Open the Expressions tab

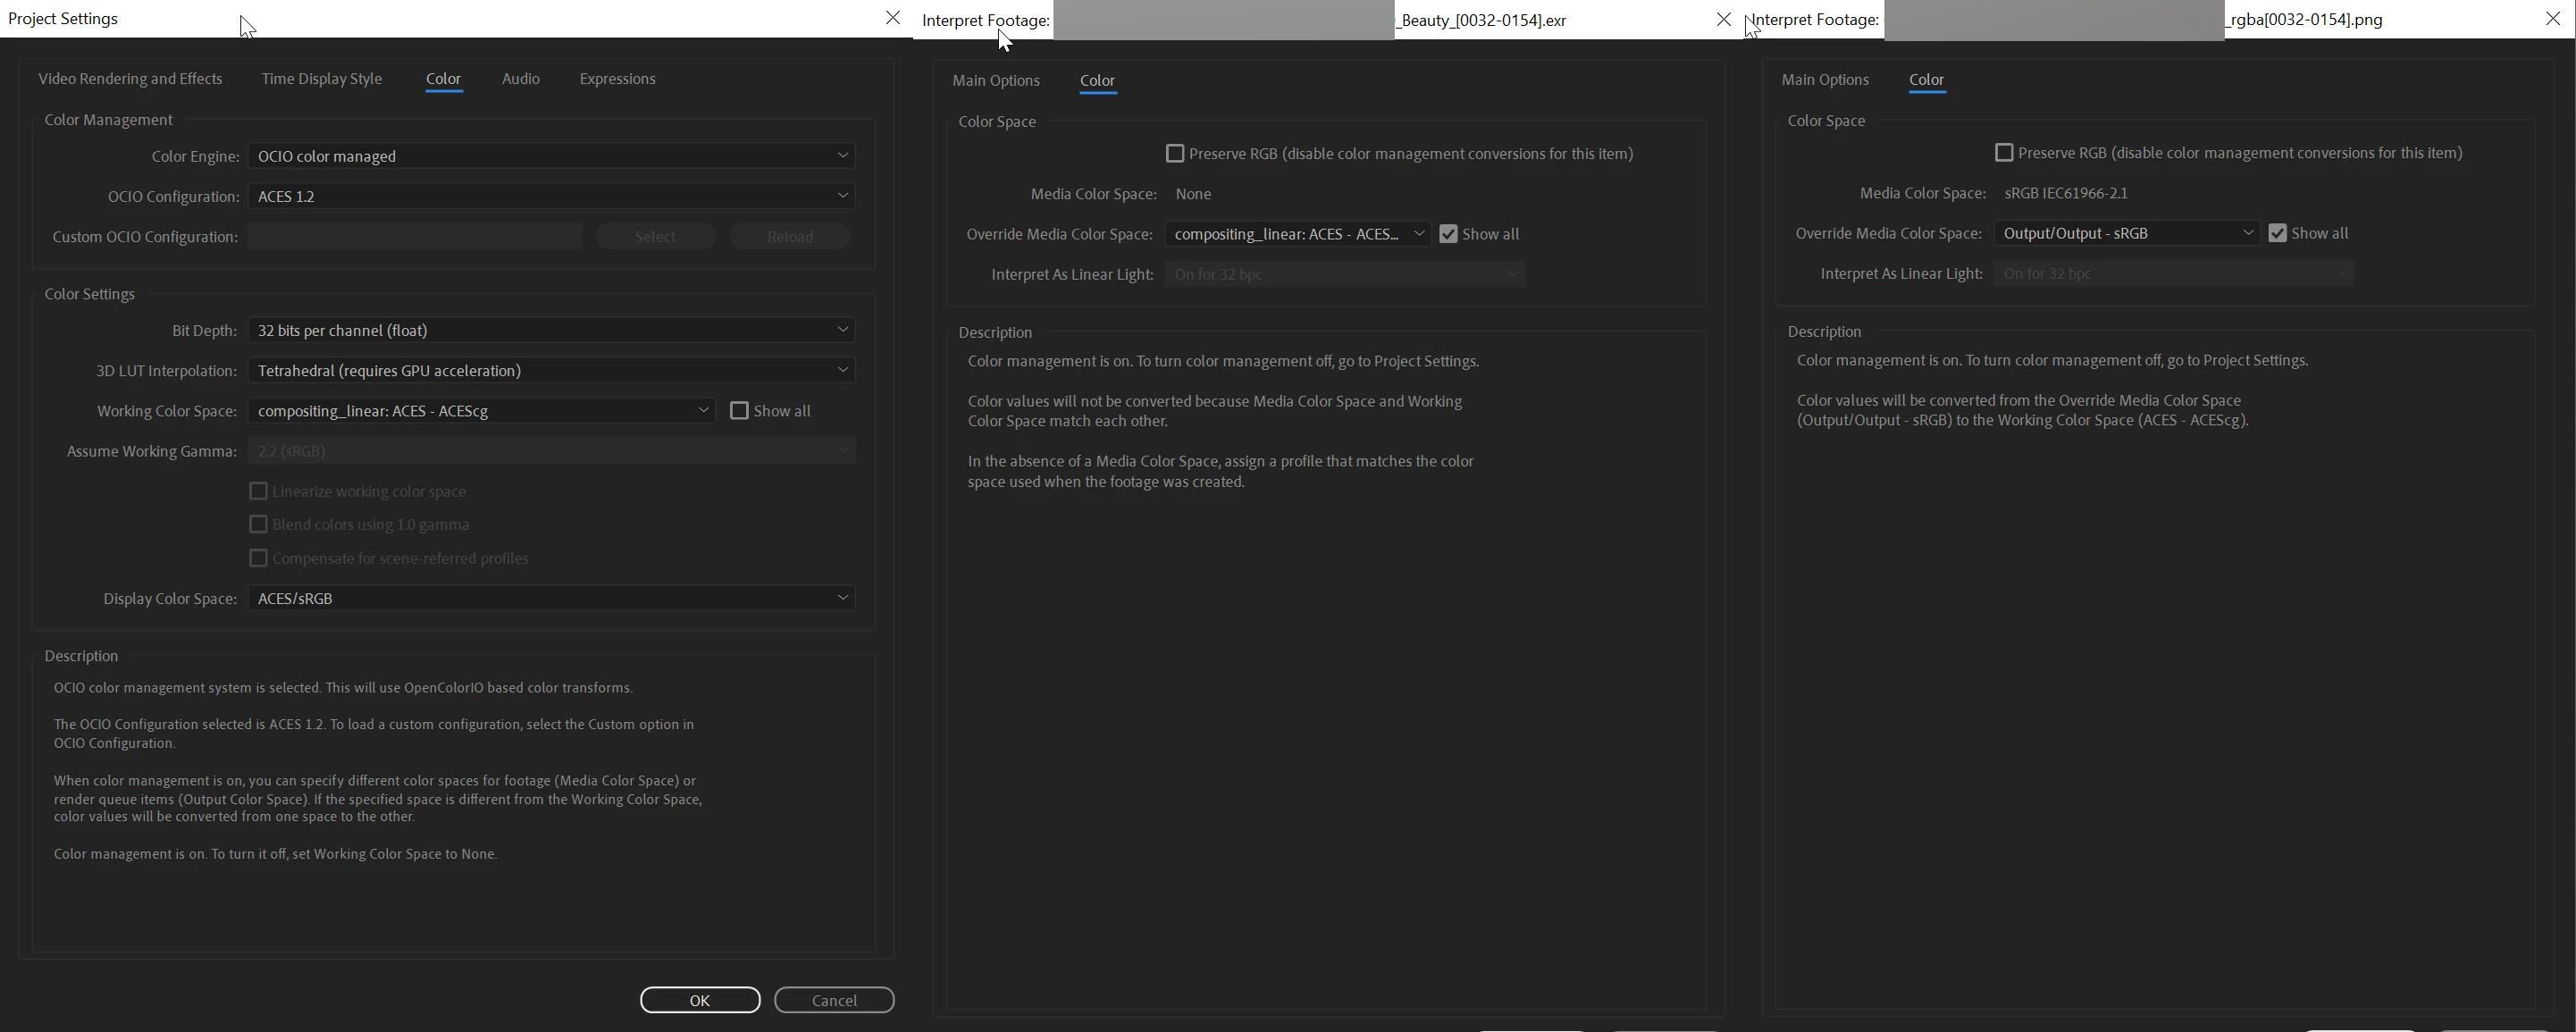point(617,79)
